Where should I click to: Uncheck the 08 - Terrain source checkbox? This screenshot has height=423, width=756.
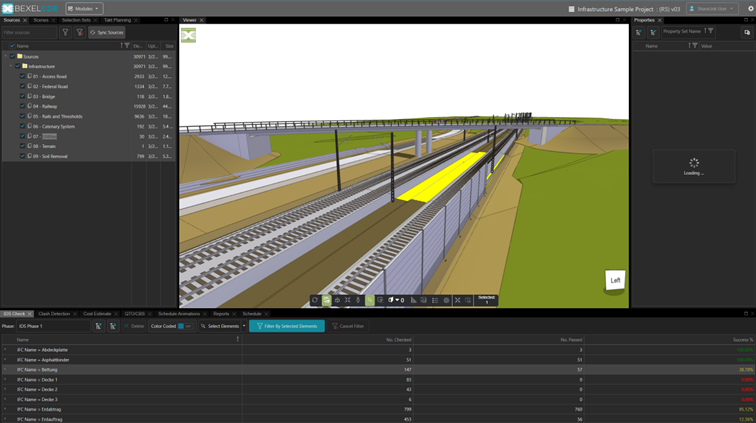pos(23,146)
